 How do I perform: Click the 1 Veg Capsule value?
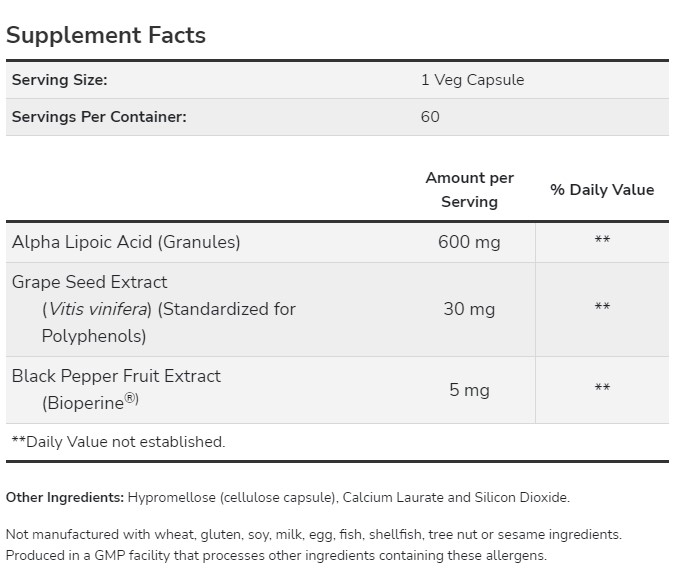[472, 80]
